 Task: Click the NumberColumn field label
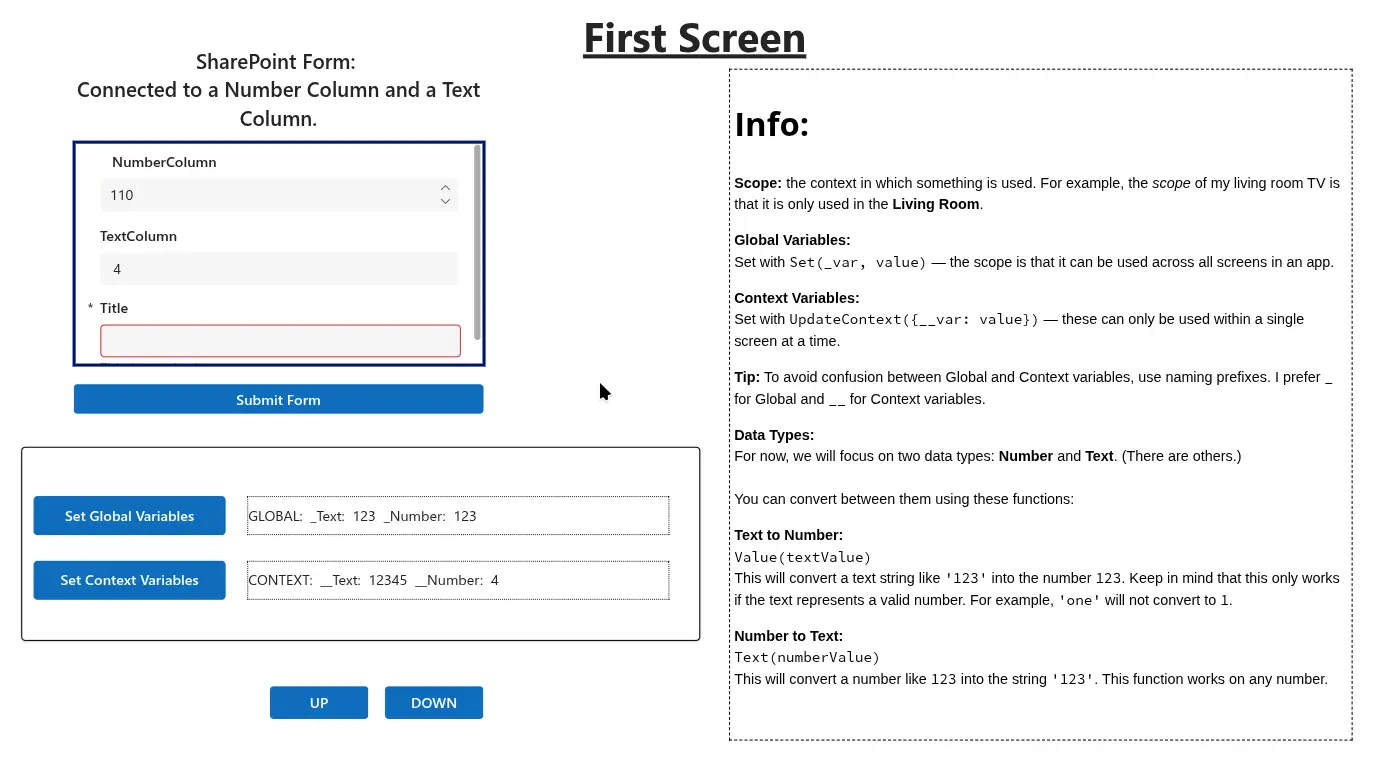coord(164,162)
